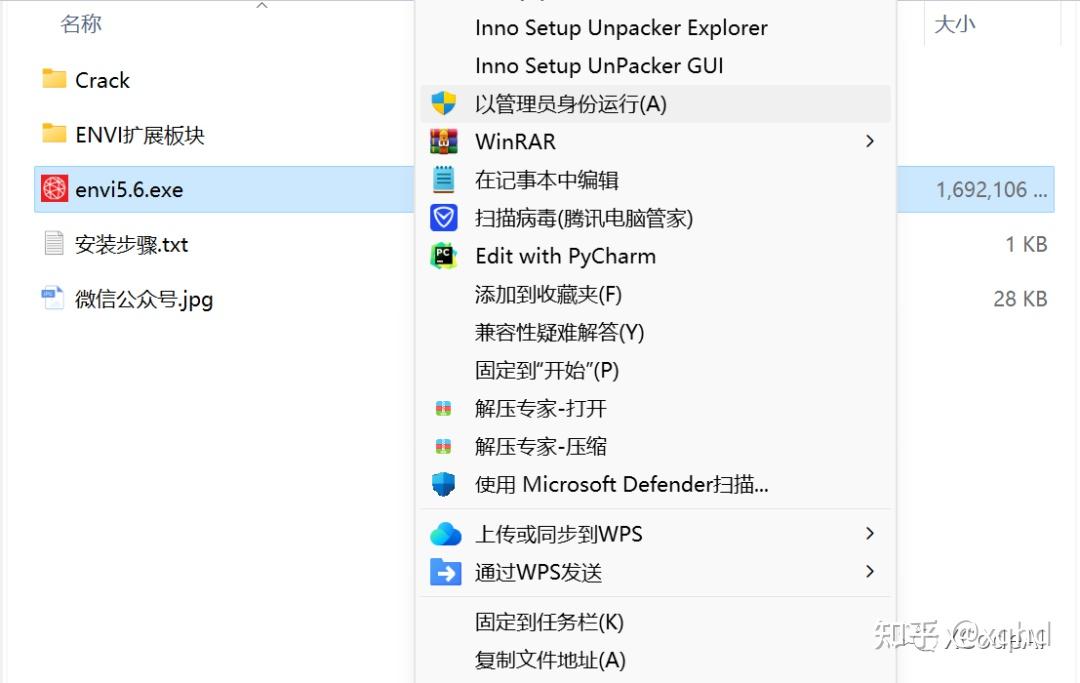Click the WinRAR icon in the context menu
The height and width of the screenshot is (683, 1080).
click(444, 141)
